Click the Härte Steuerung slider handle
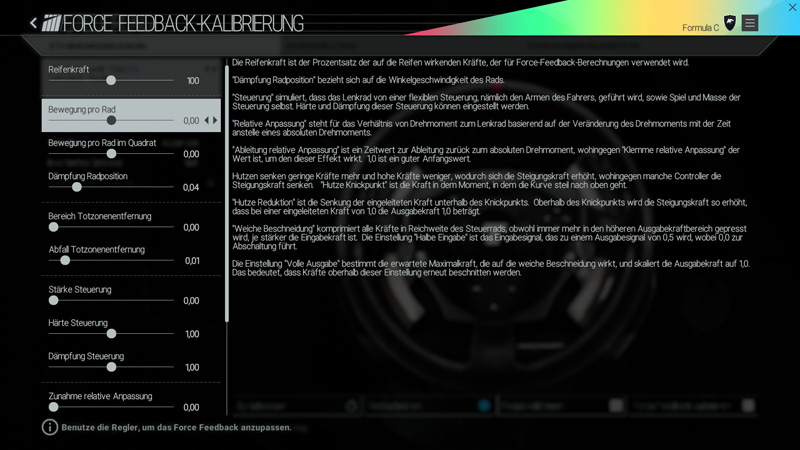 tap(111, 334)
